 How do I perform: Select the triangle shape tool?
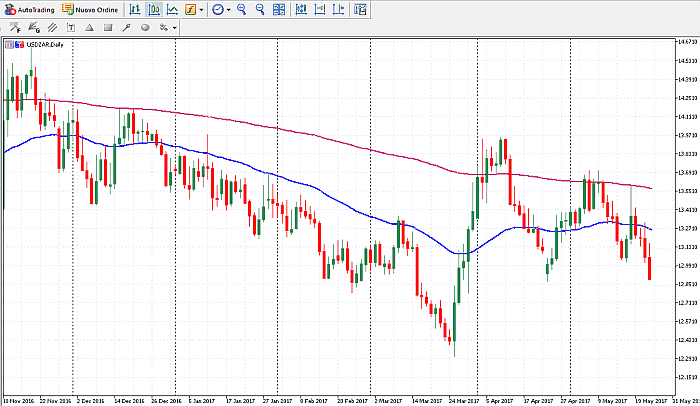90,27
